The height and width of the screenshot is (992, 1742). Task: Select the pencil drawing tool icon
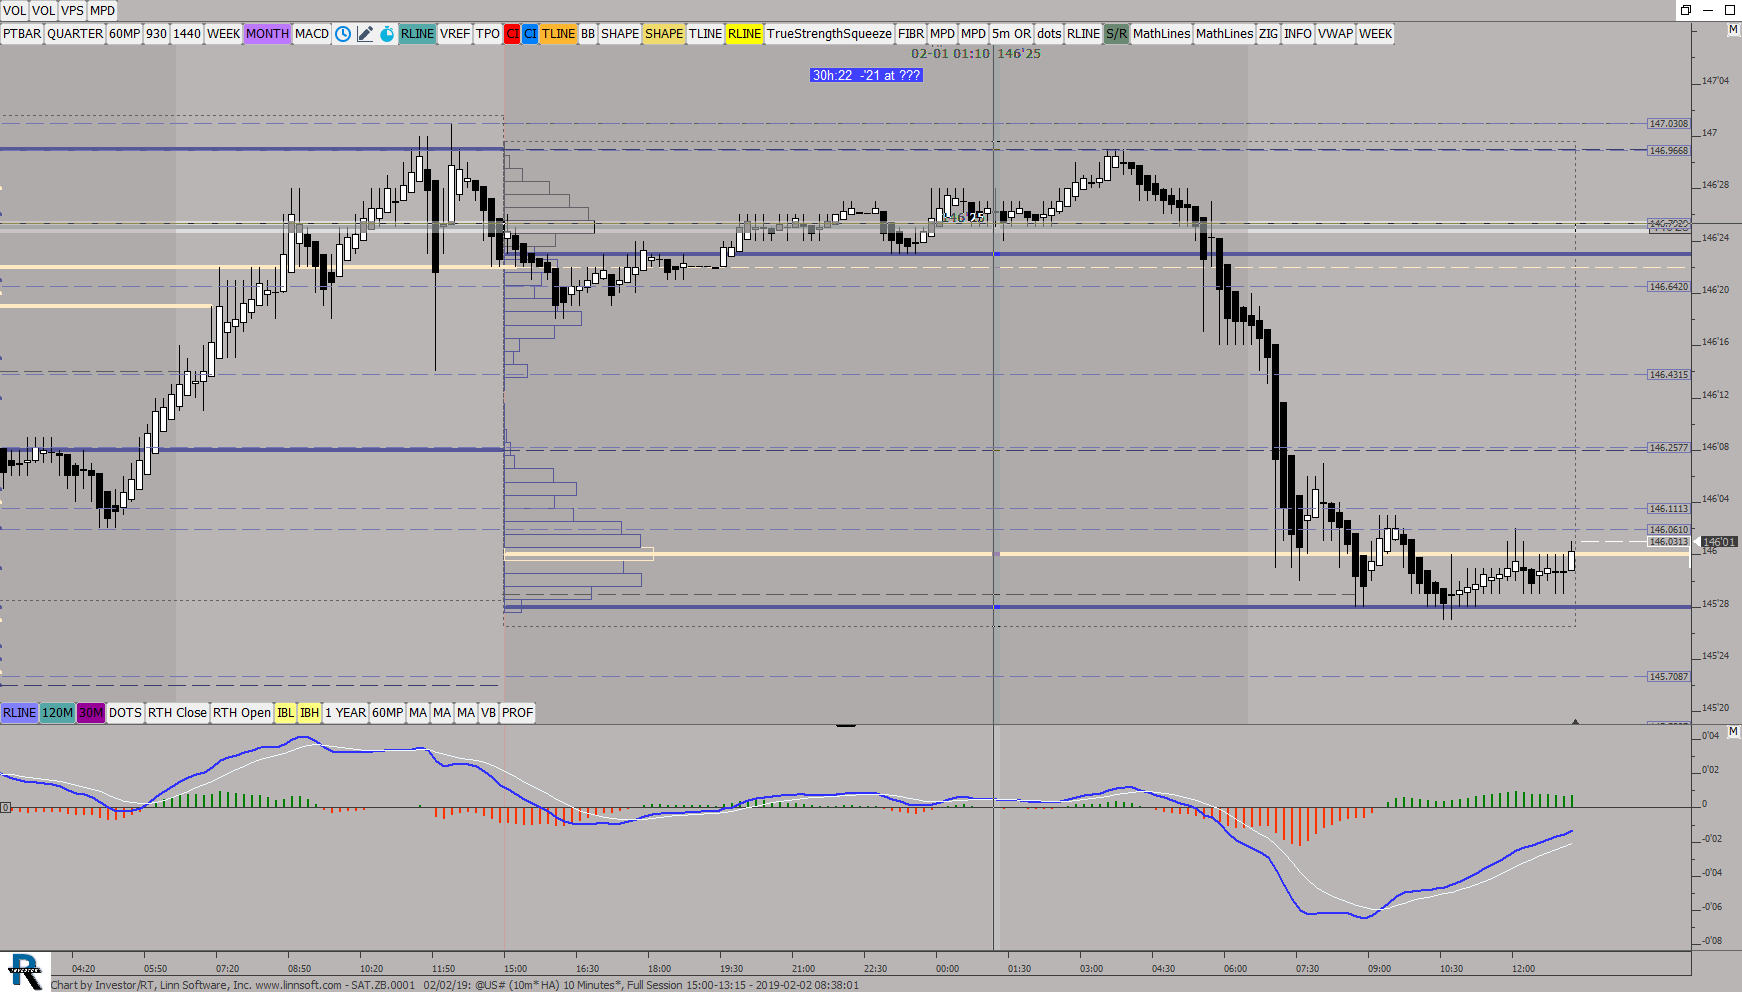(365, 34)
